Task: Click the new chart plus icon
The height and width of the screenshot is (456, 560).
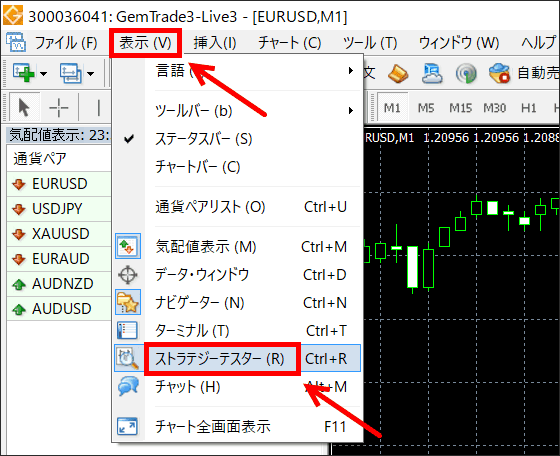Action: (24, 72)
